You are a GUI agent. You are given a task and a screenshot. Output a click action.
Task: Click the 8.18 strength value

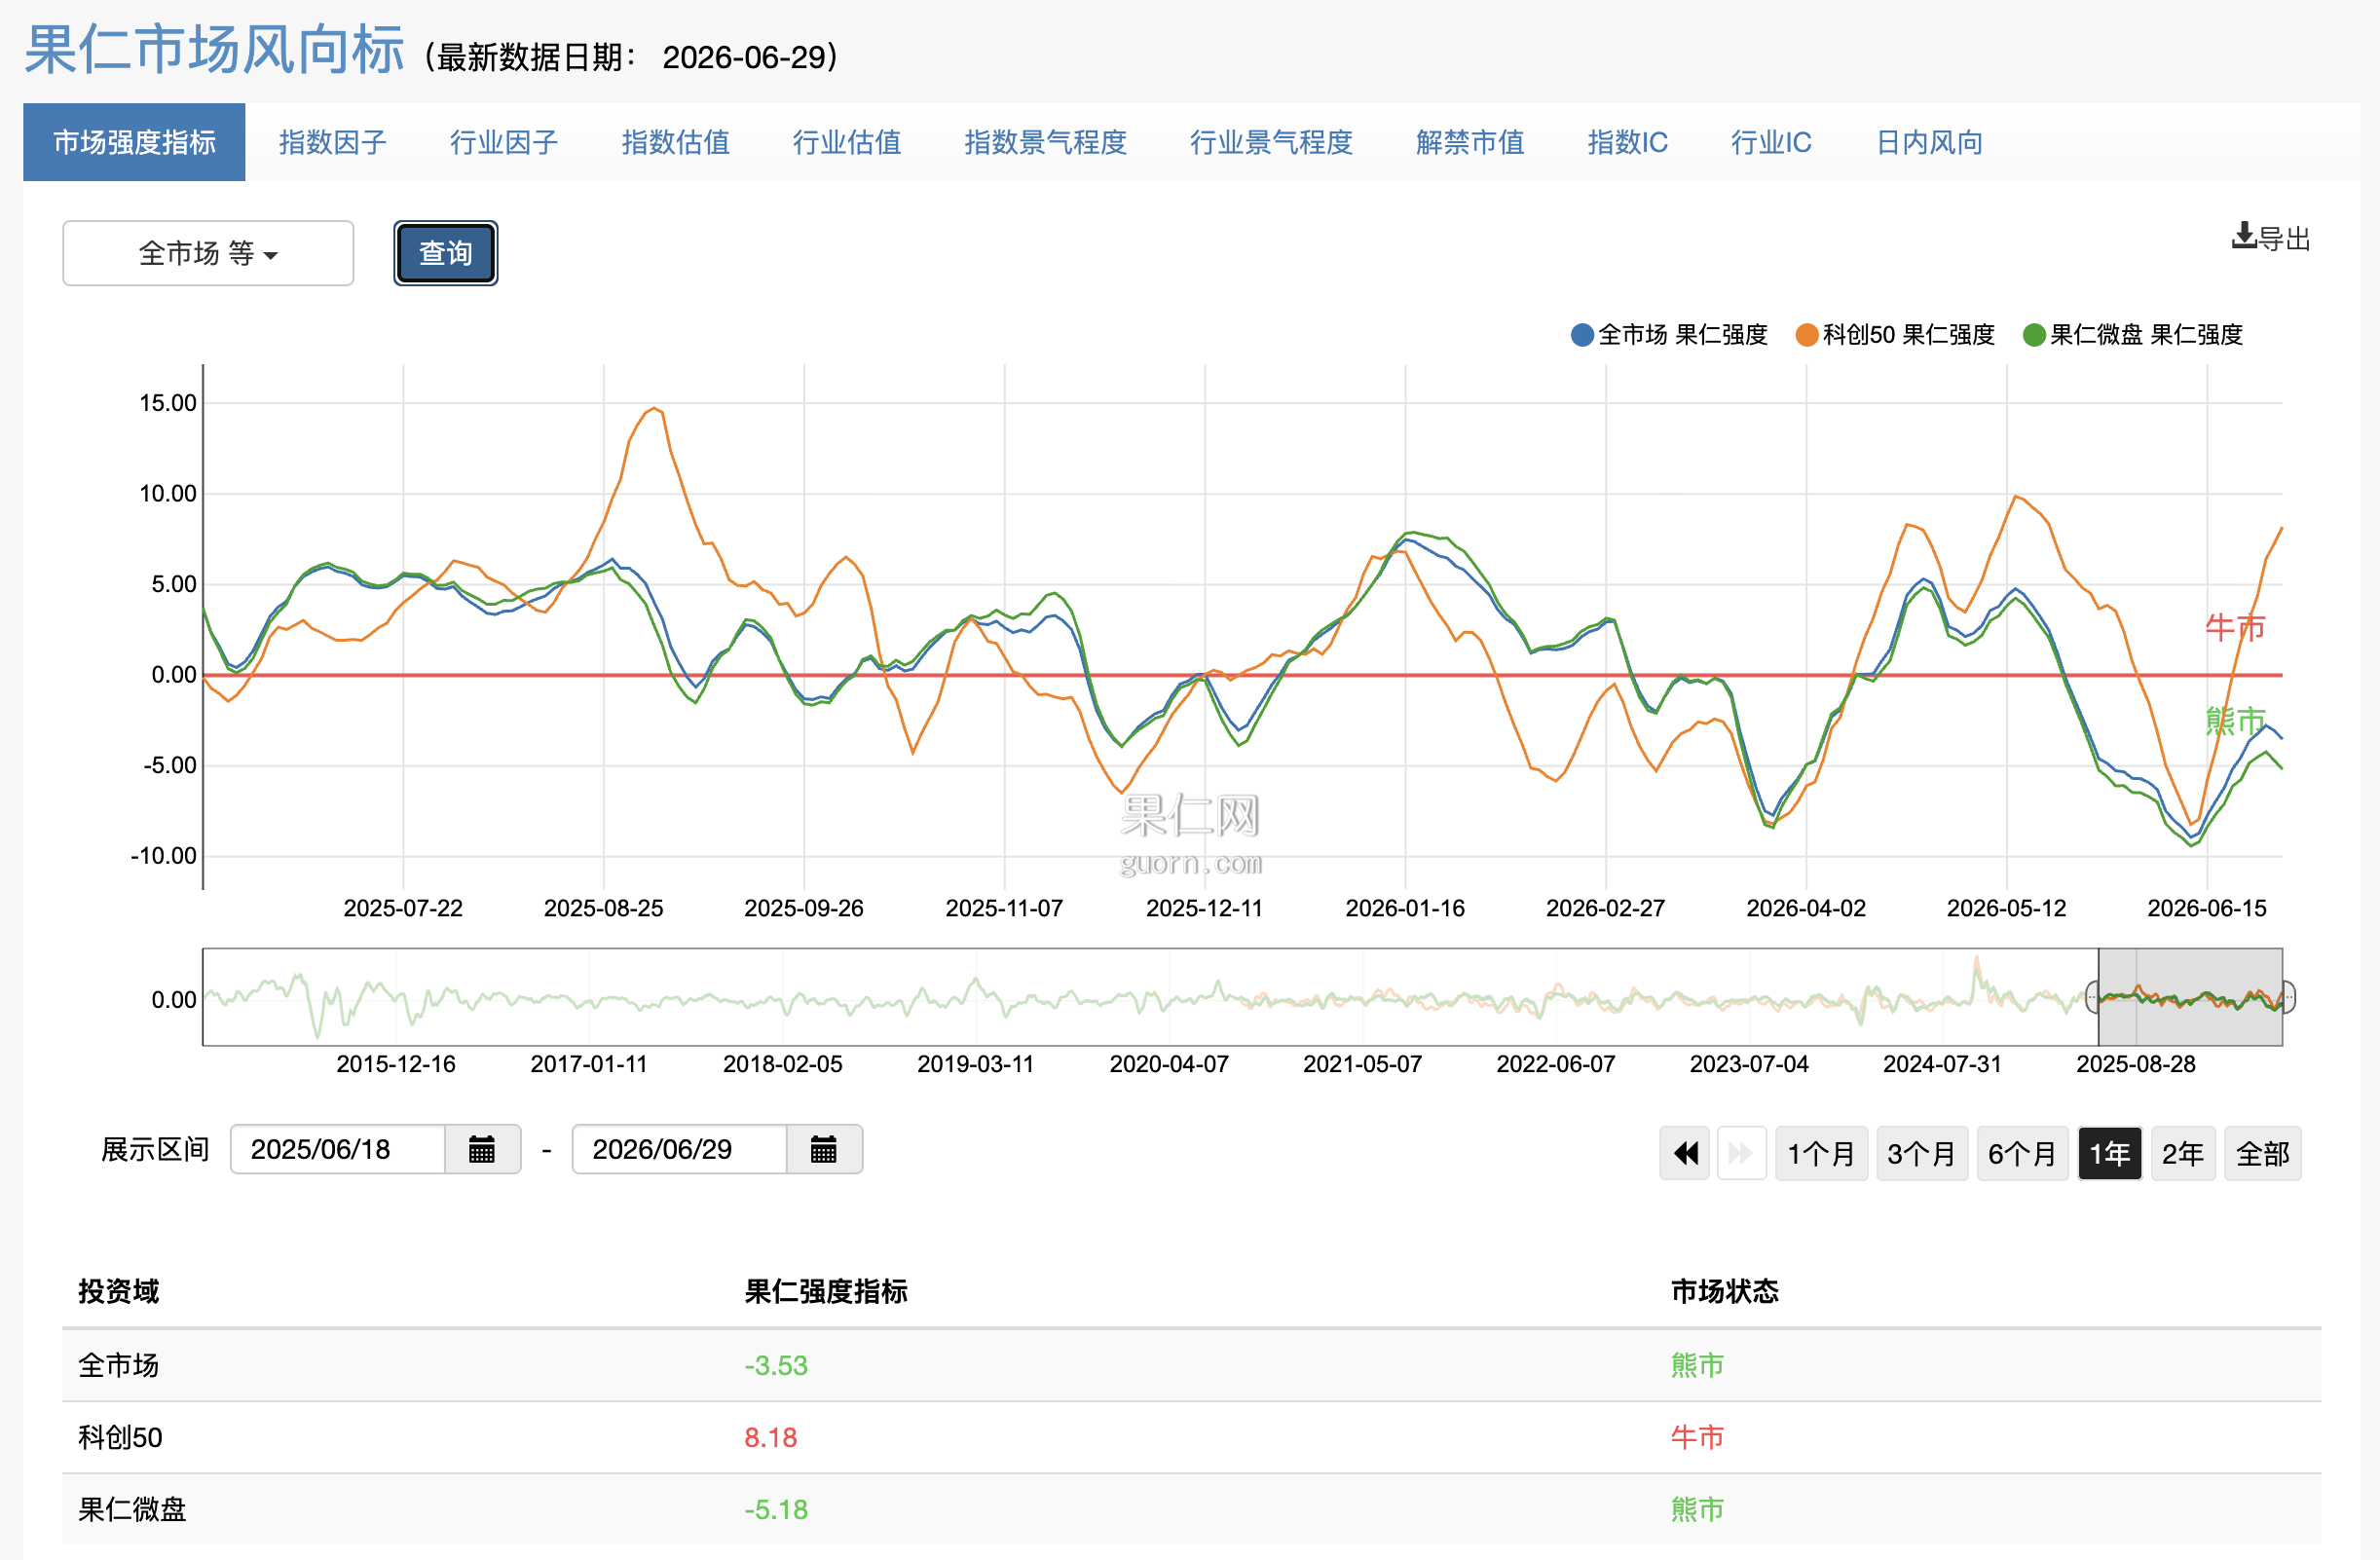pos(771,1437)
